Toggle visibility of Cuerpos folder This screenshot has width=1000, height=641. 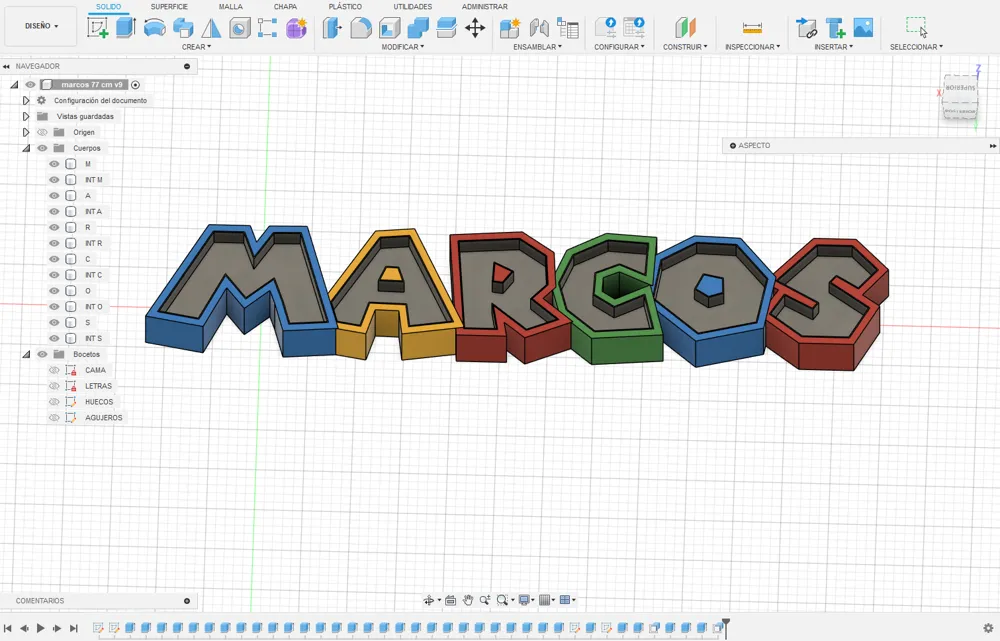coord(42,148)
